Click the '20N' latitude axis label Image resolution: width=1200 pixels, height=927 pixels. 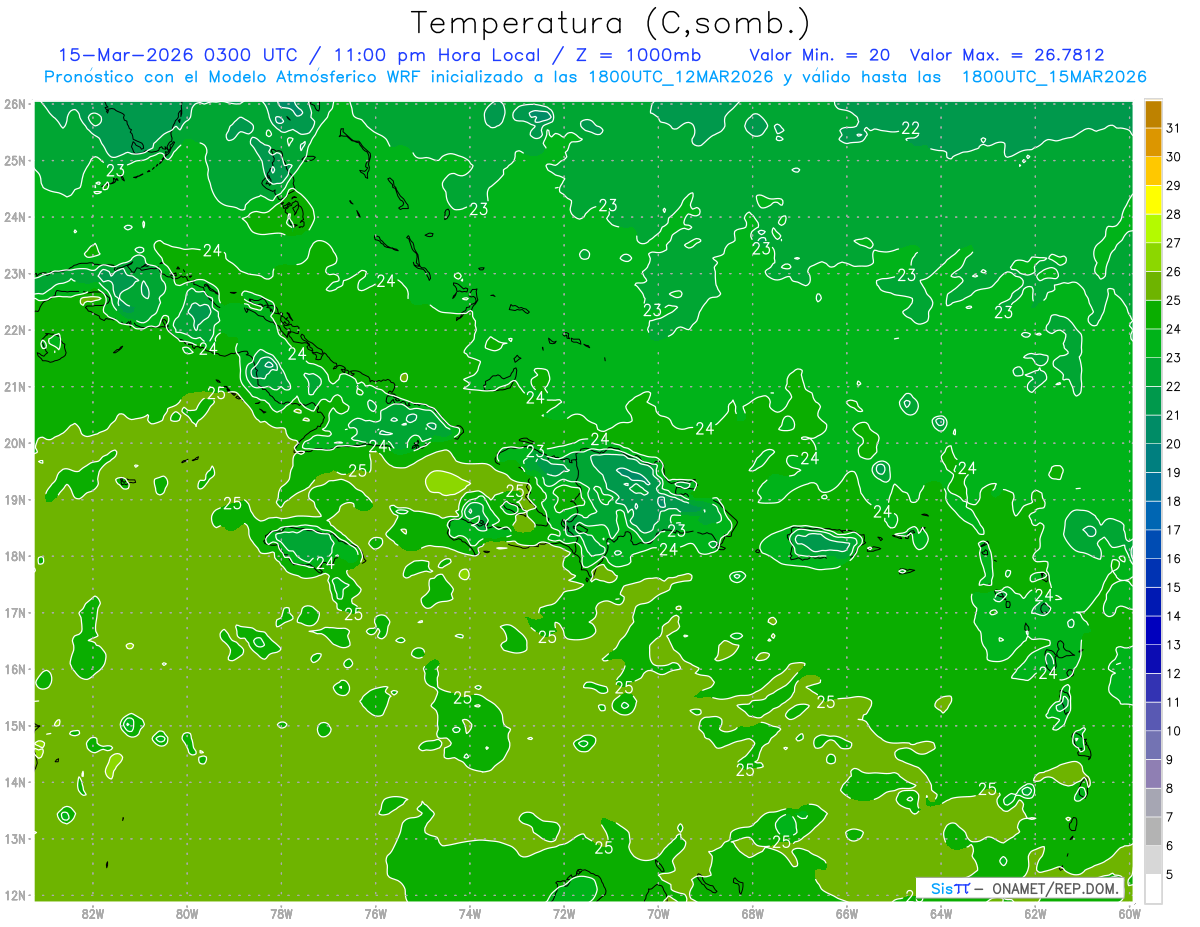tap(14, 443)
